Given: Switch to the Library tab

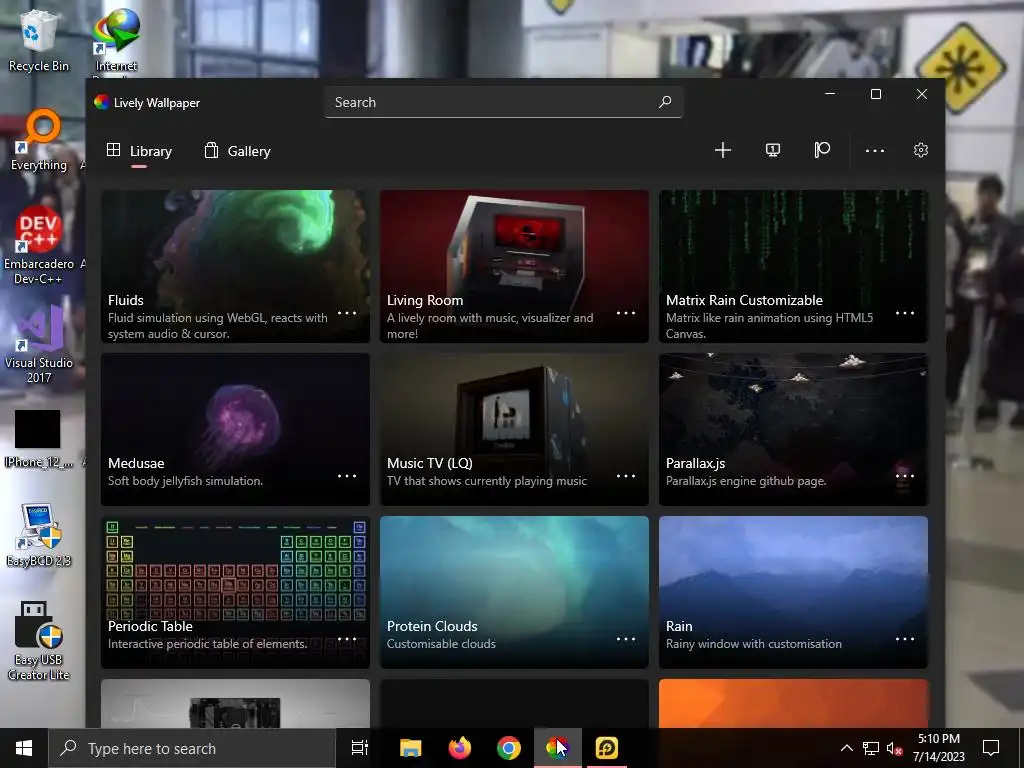Looking at the screenshot, I should pyautogui.click(x=139, y=151).
